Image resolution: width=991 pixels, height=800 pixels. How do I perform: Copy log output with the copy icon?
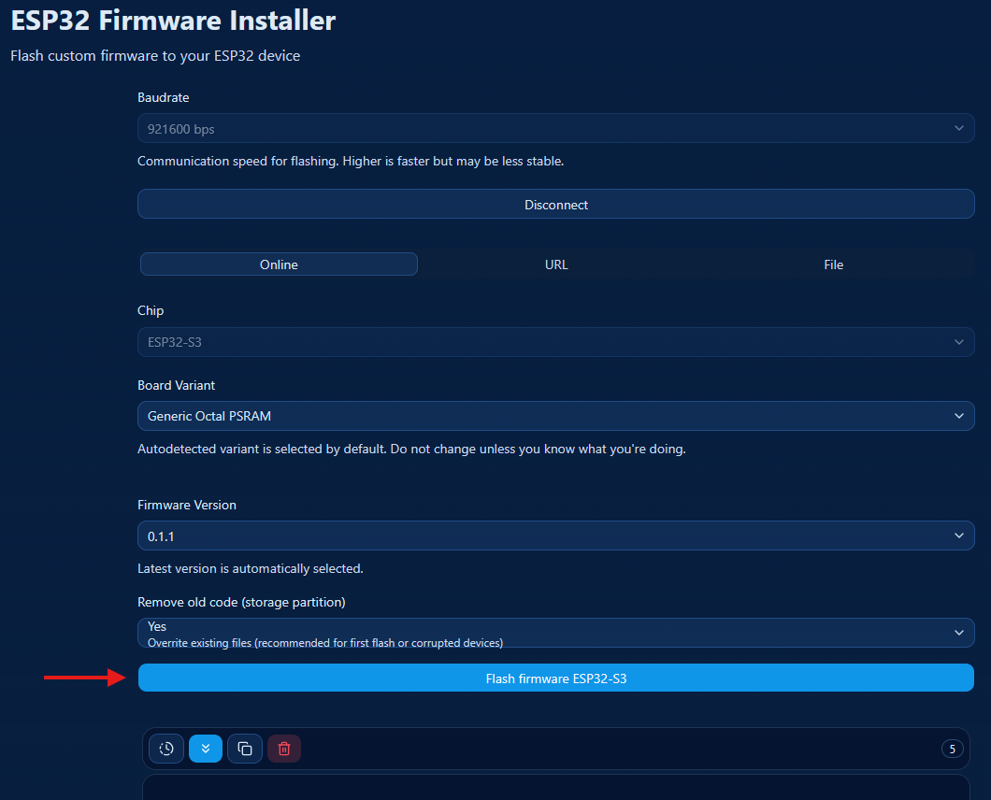click(x=245, y=749)
